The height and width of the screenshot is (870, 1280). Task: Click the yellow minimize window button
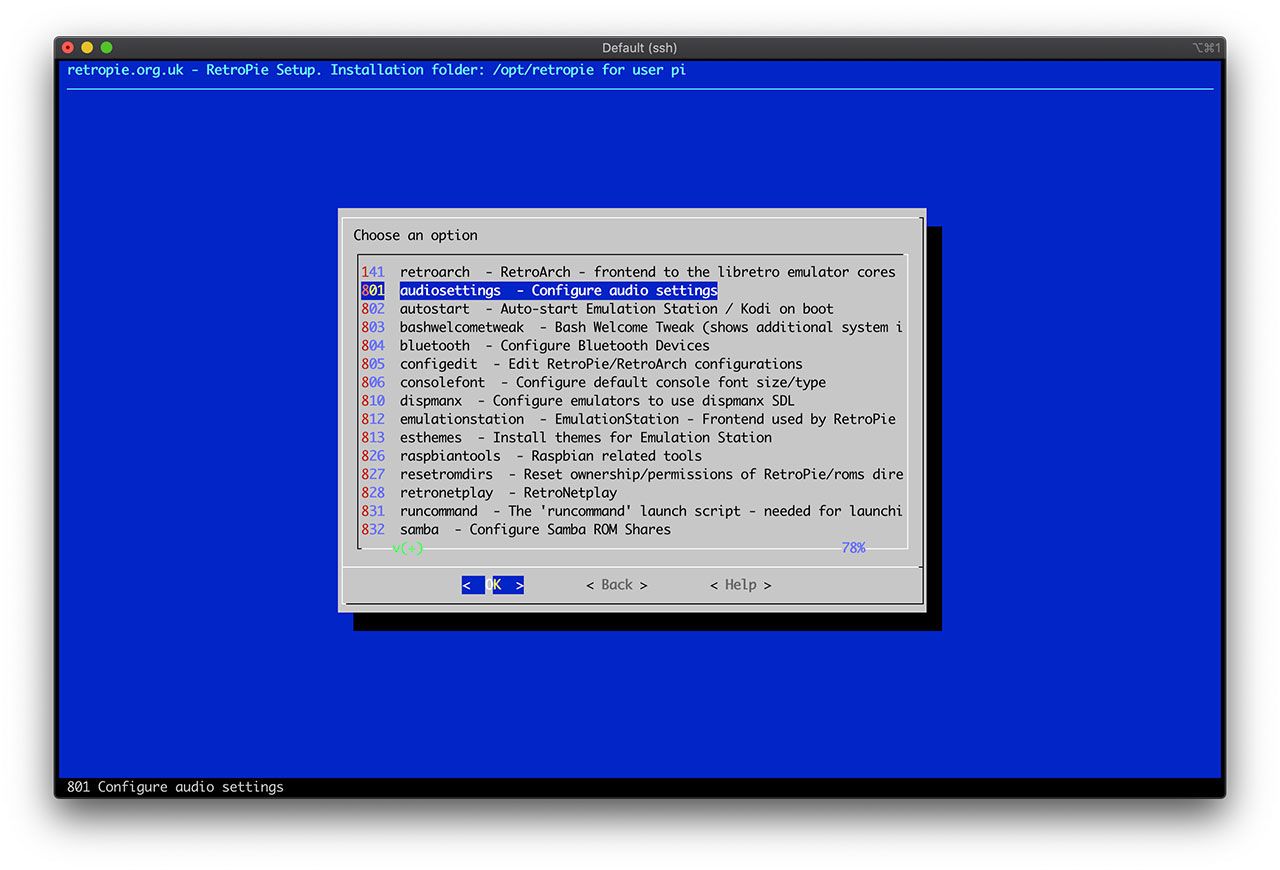(87, 48)
